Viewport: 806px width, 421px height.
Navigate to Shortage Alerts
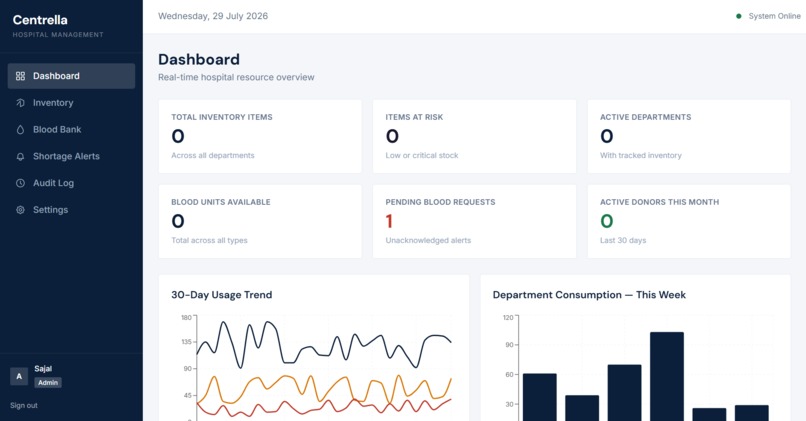tap(71, 156)
